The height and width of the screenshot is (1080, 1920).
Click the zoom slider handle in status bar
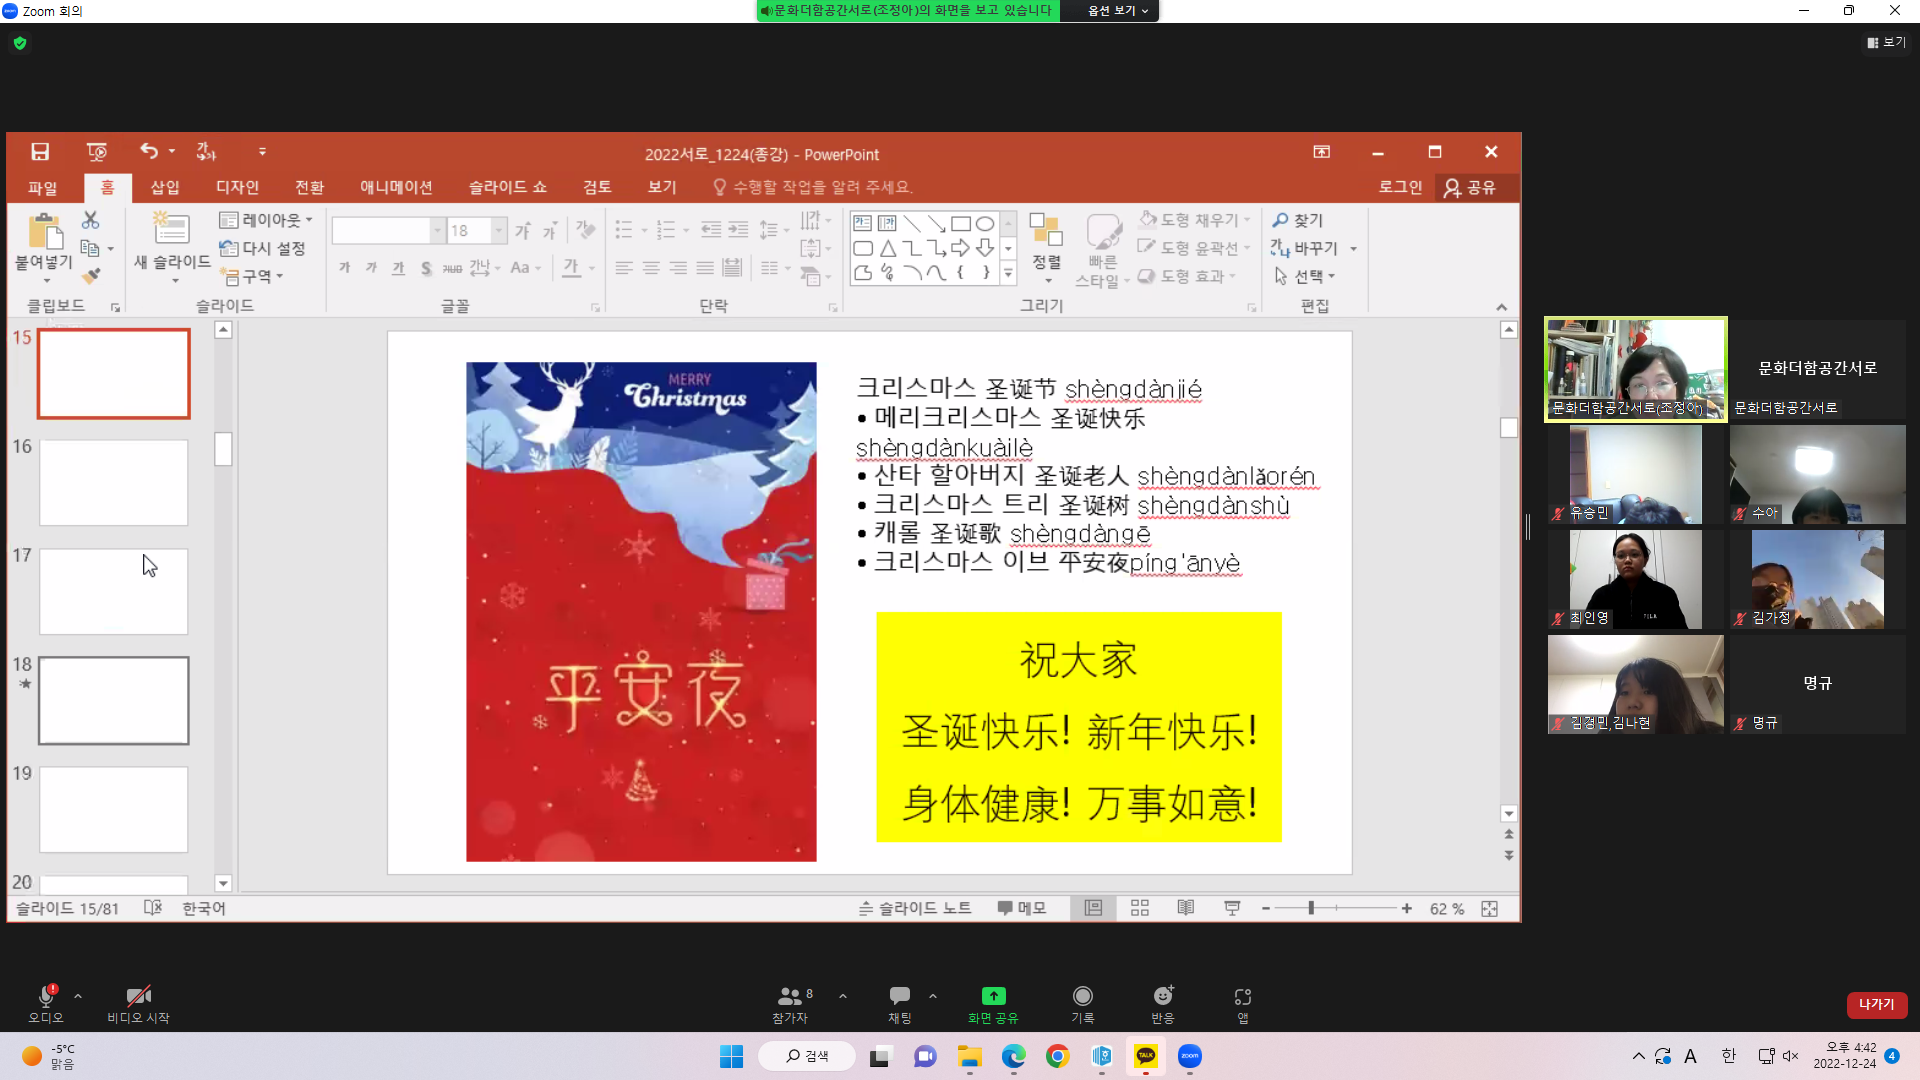[1311, 908]
